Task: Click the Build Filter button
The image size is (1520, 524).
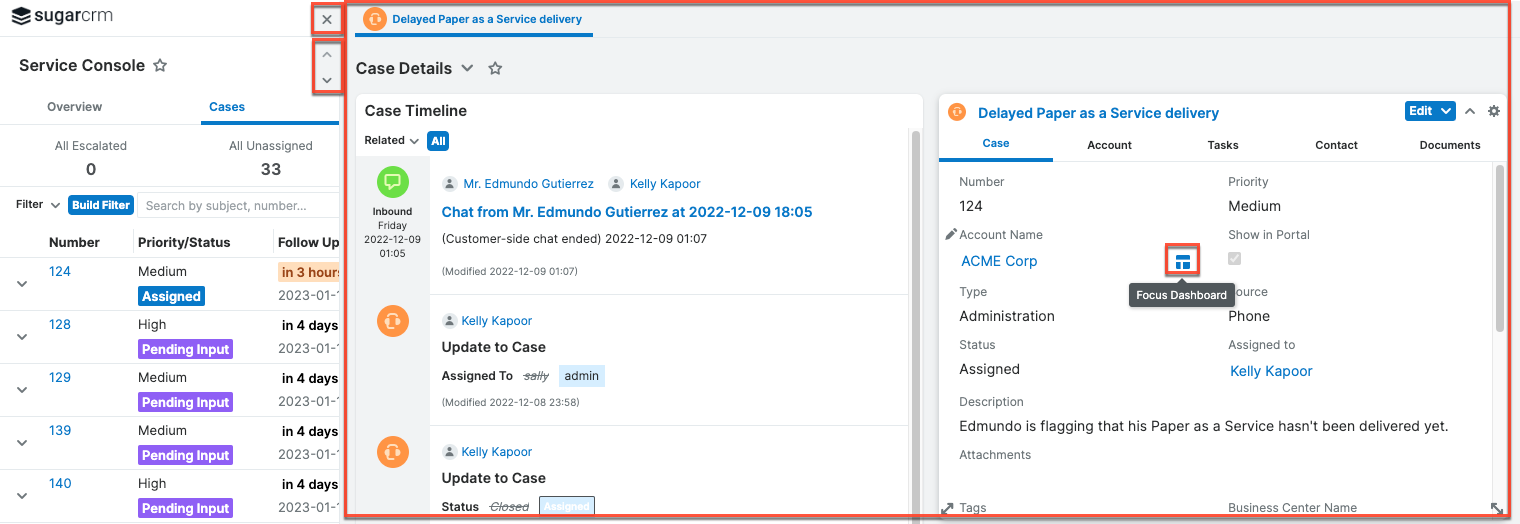Action: (101, 205)
